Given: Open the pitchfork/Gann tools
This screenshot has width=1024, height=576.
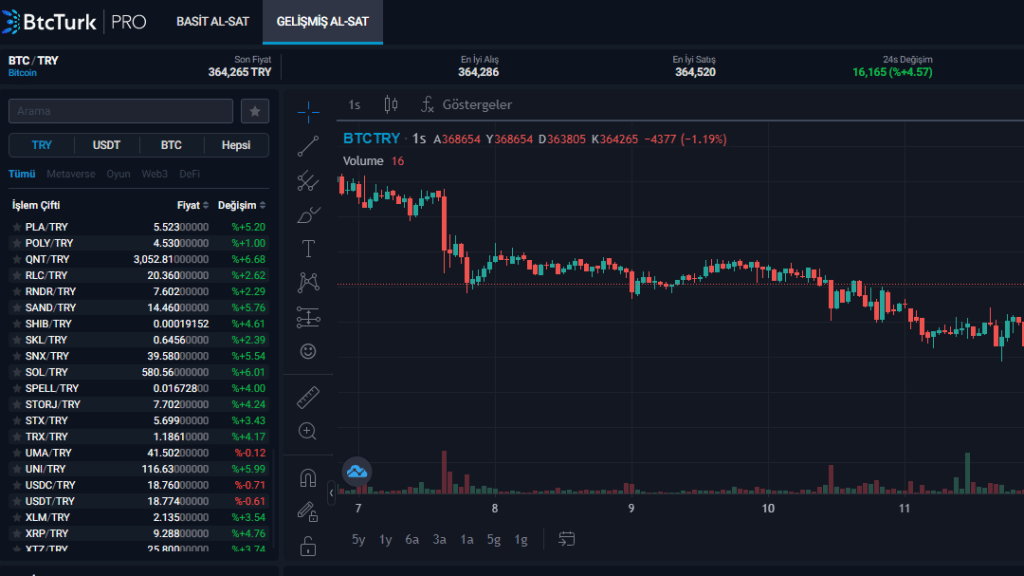Looking at the screenshot, I should [308, 181].
